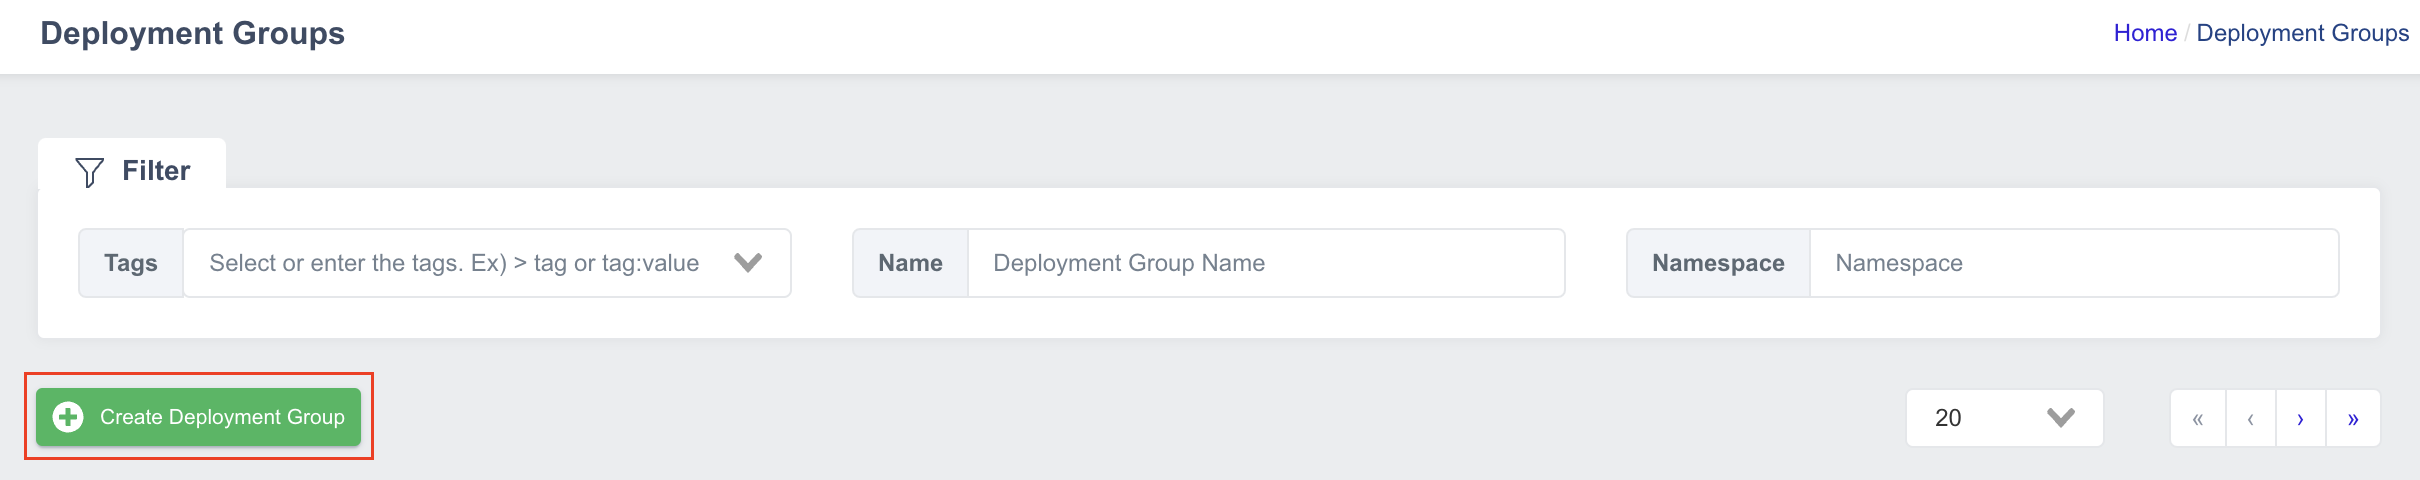Select the page size value 20
2420x480 pixels.
coord(1948,418)
